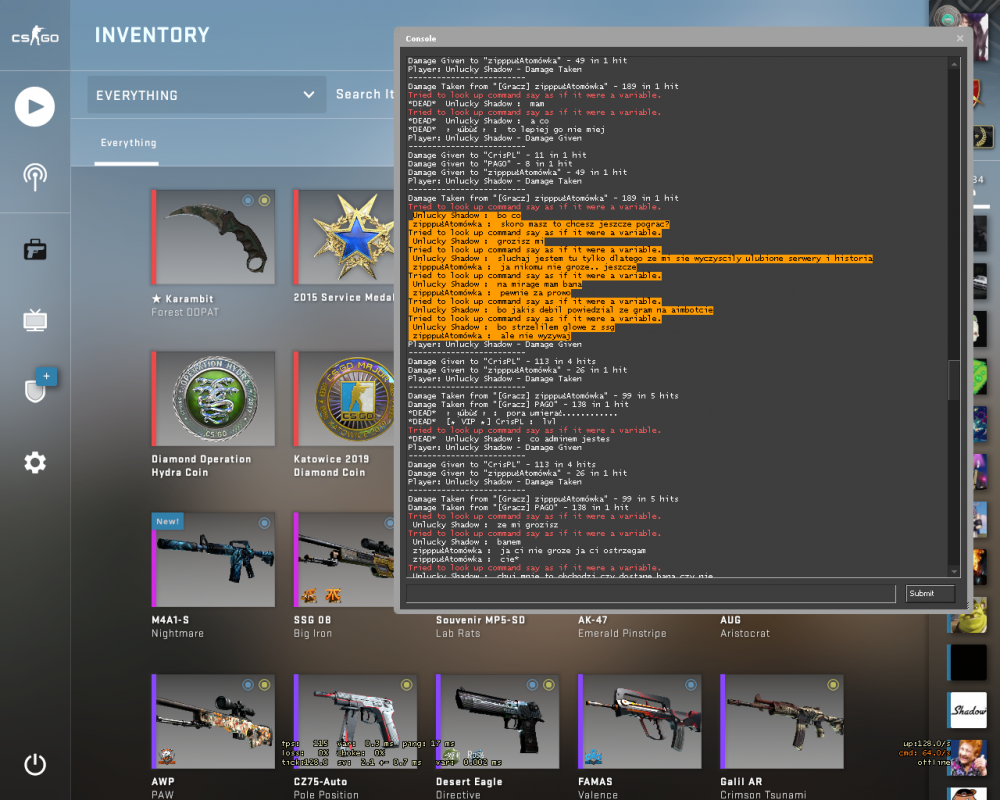This screenshot has width=1000, height=800.
Task: Click the CS:GO logo home icon
Action: (x=35, y=36)
